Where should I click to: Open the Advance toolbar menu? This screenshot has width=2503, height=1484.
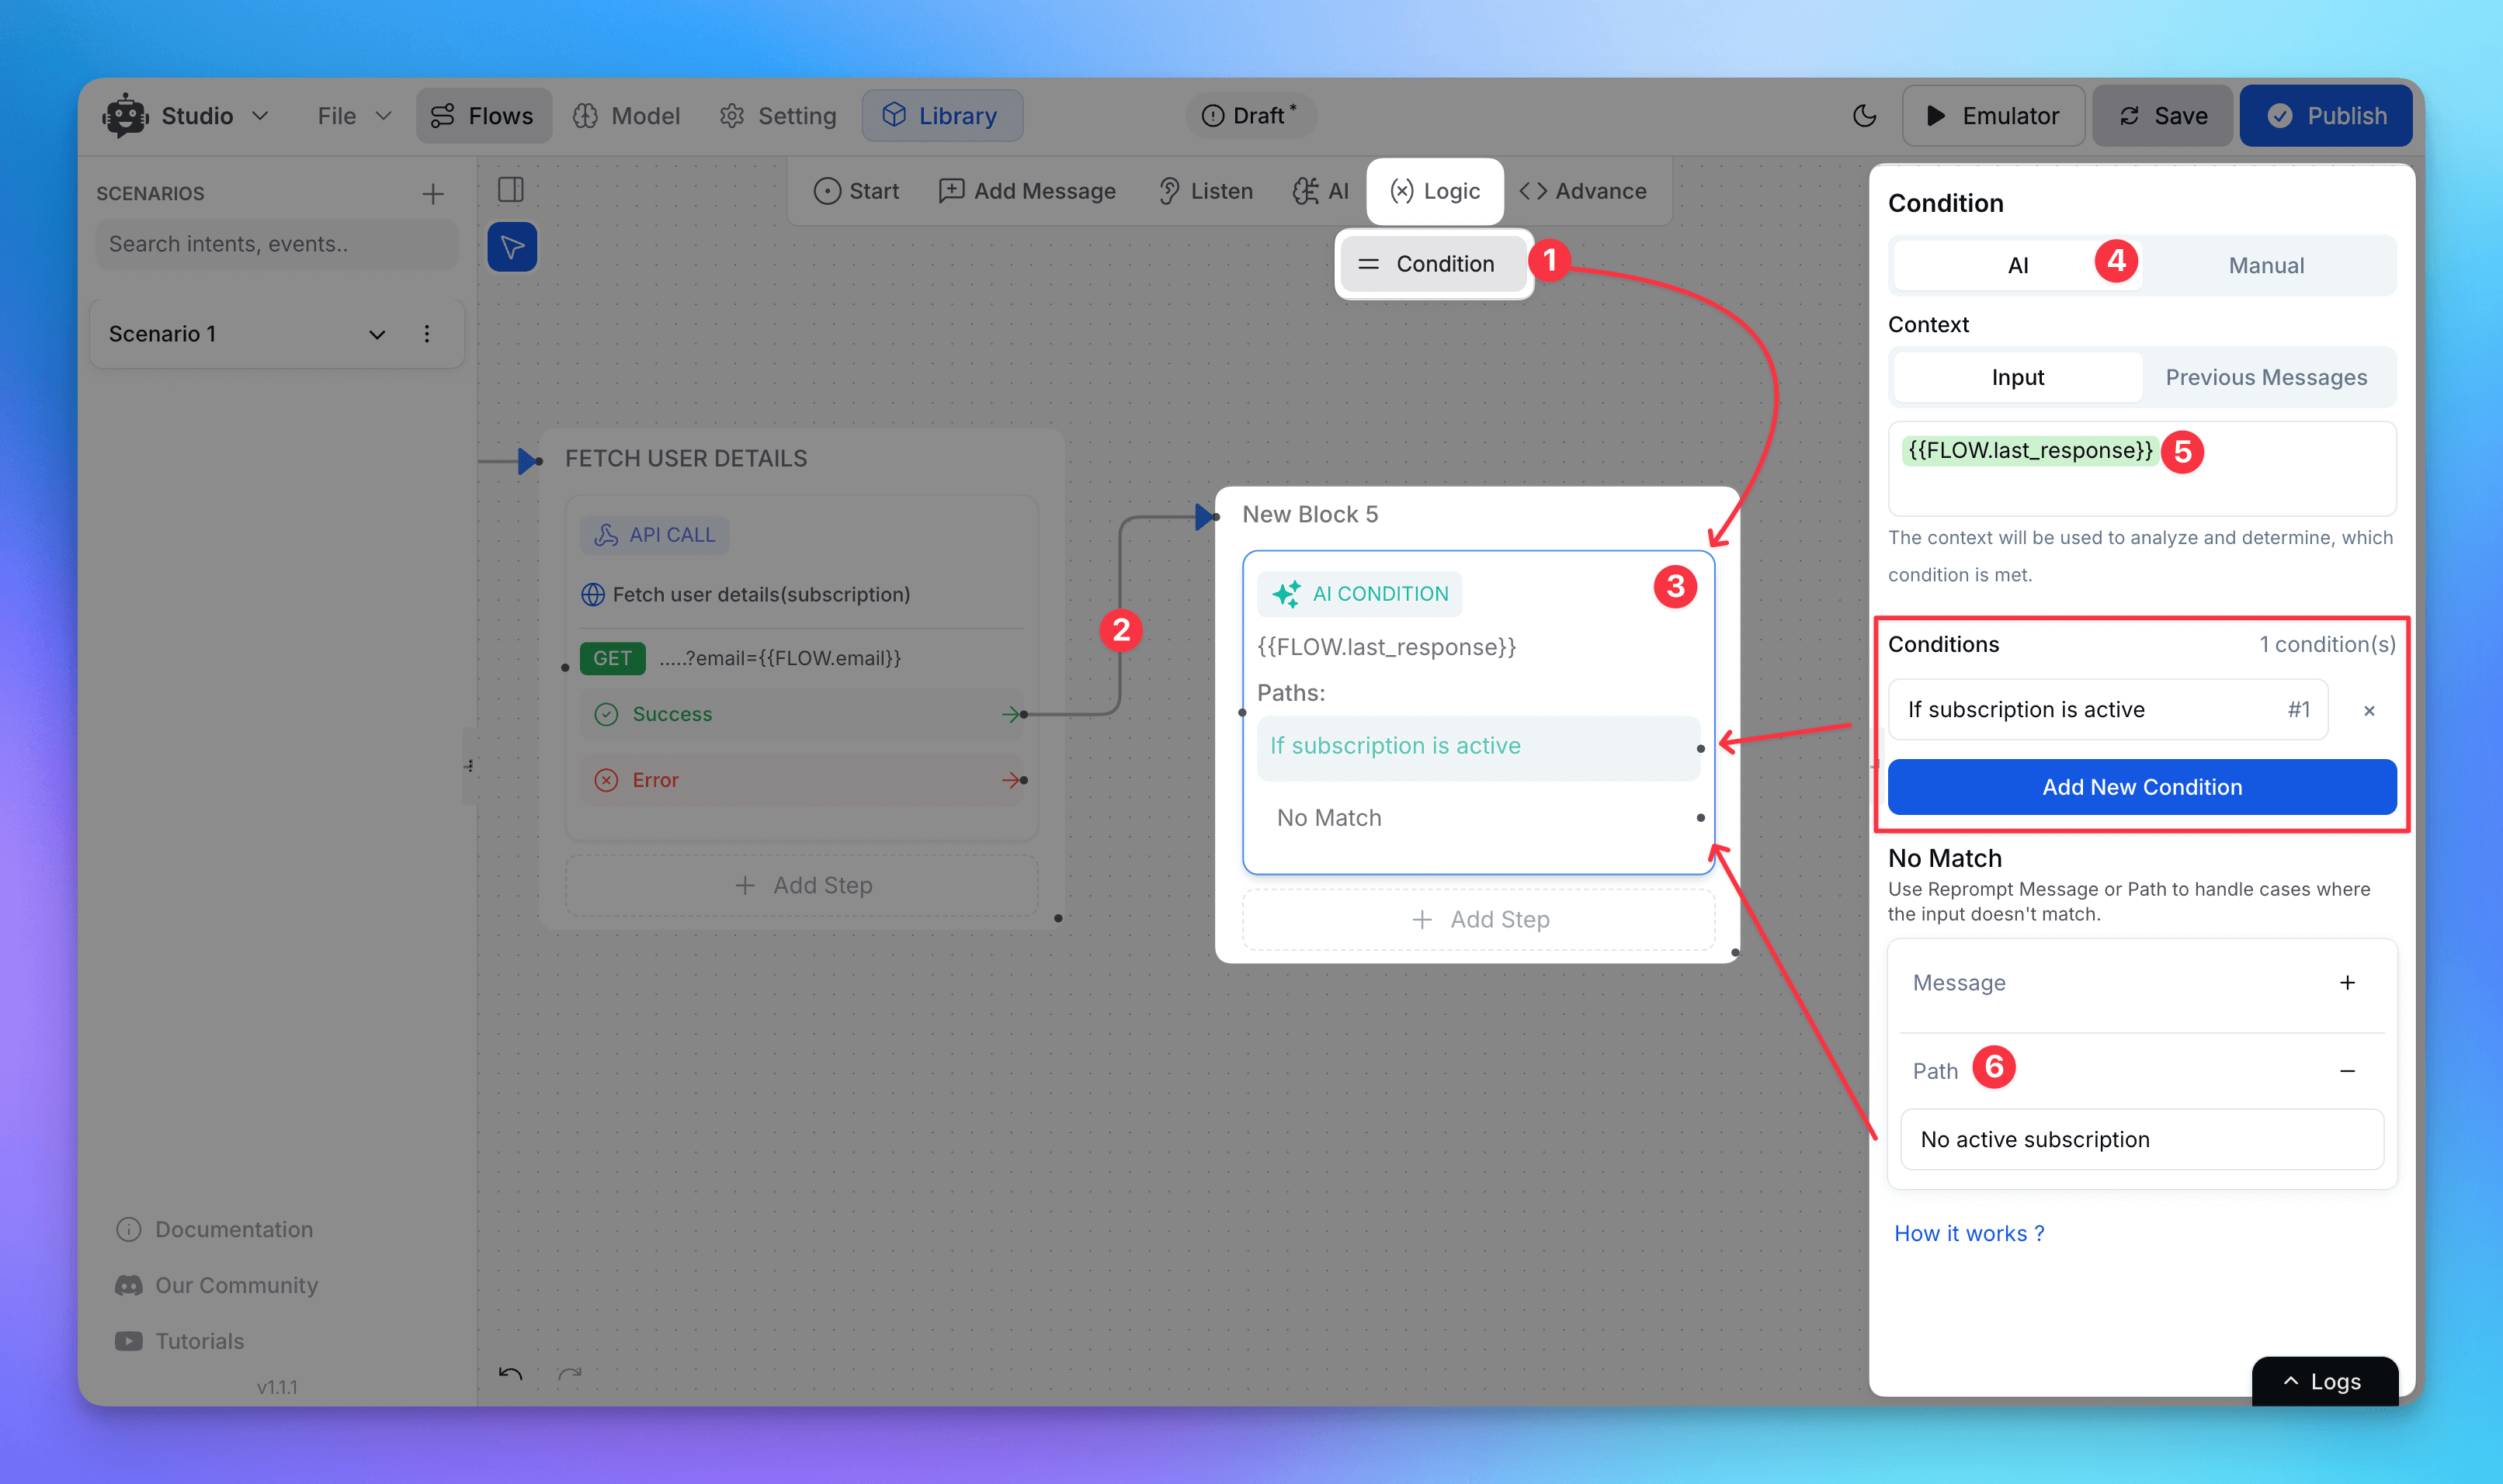[x=1583, y=191]
